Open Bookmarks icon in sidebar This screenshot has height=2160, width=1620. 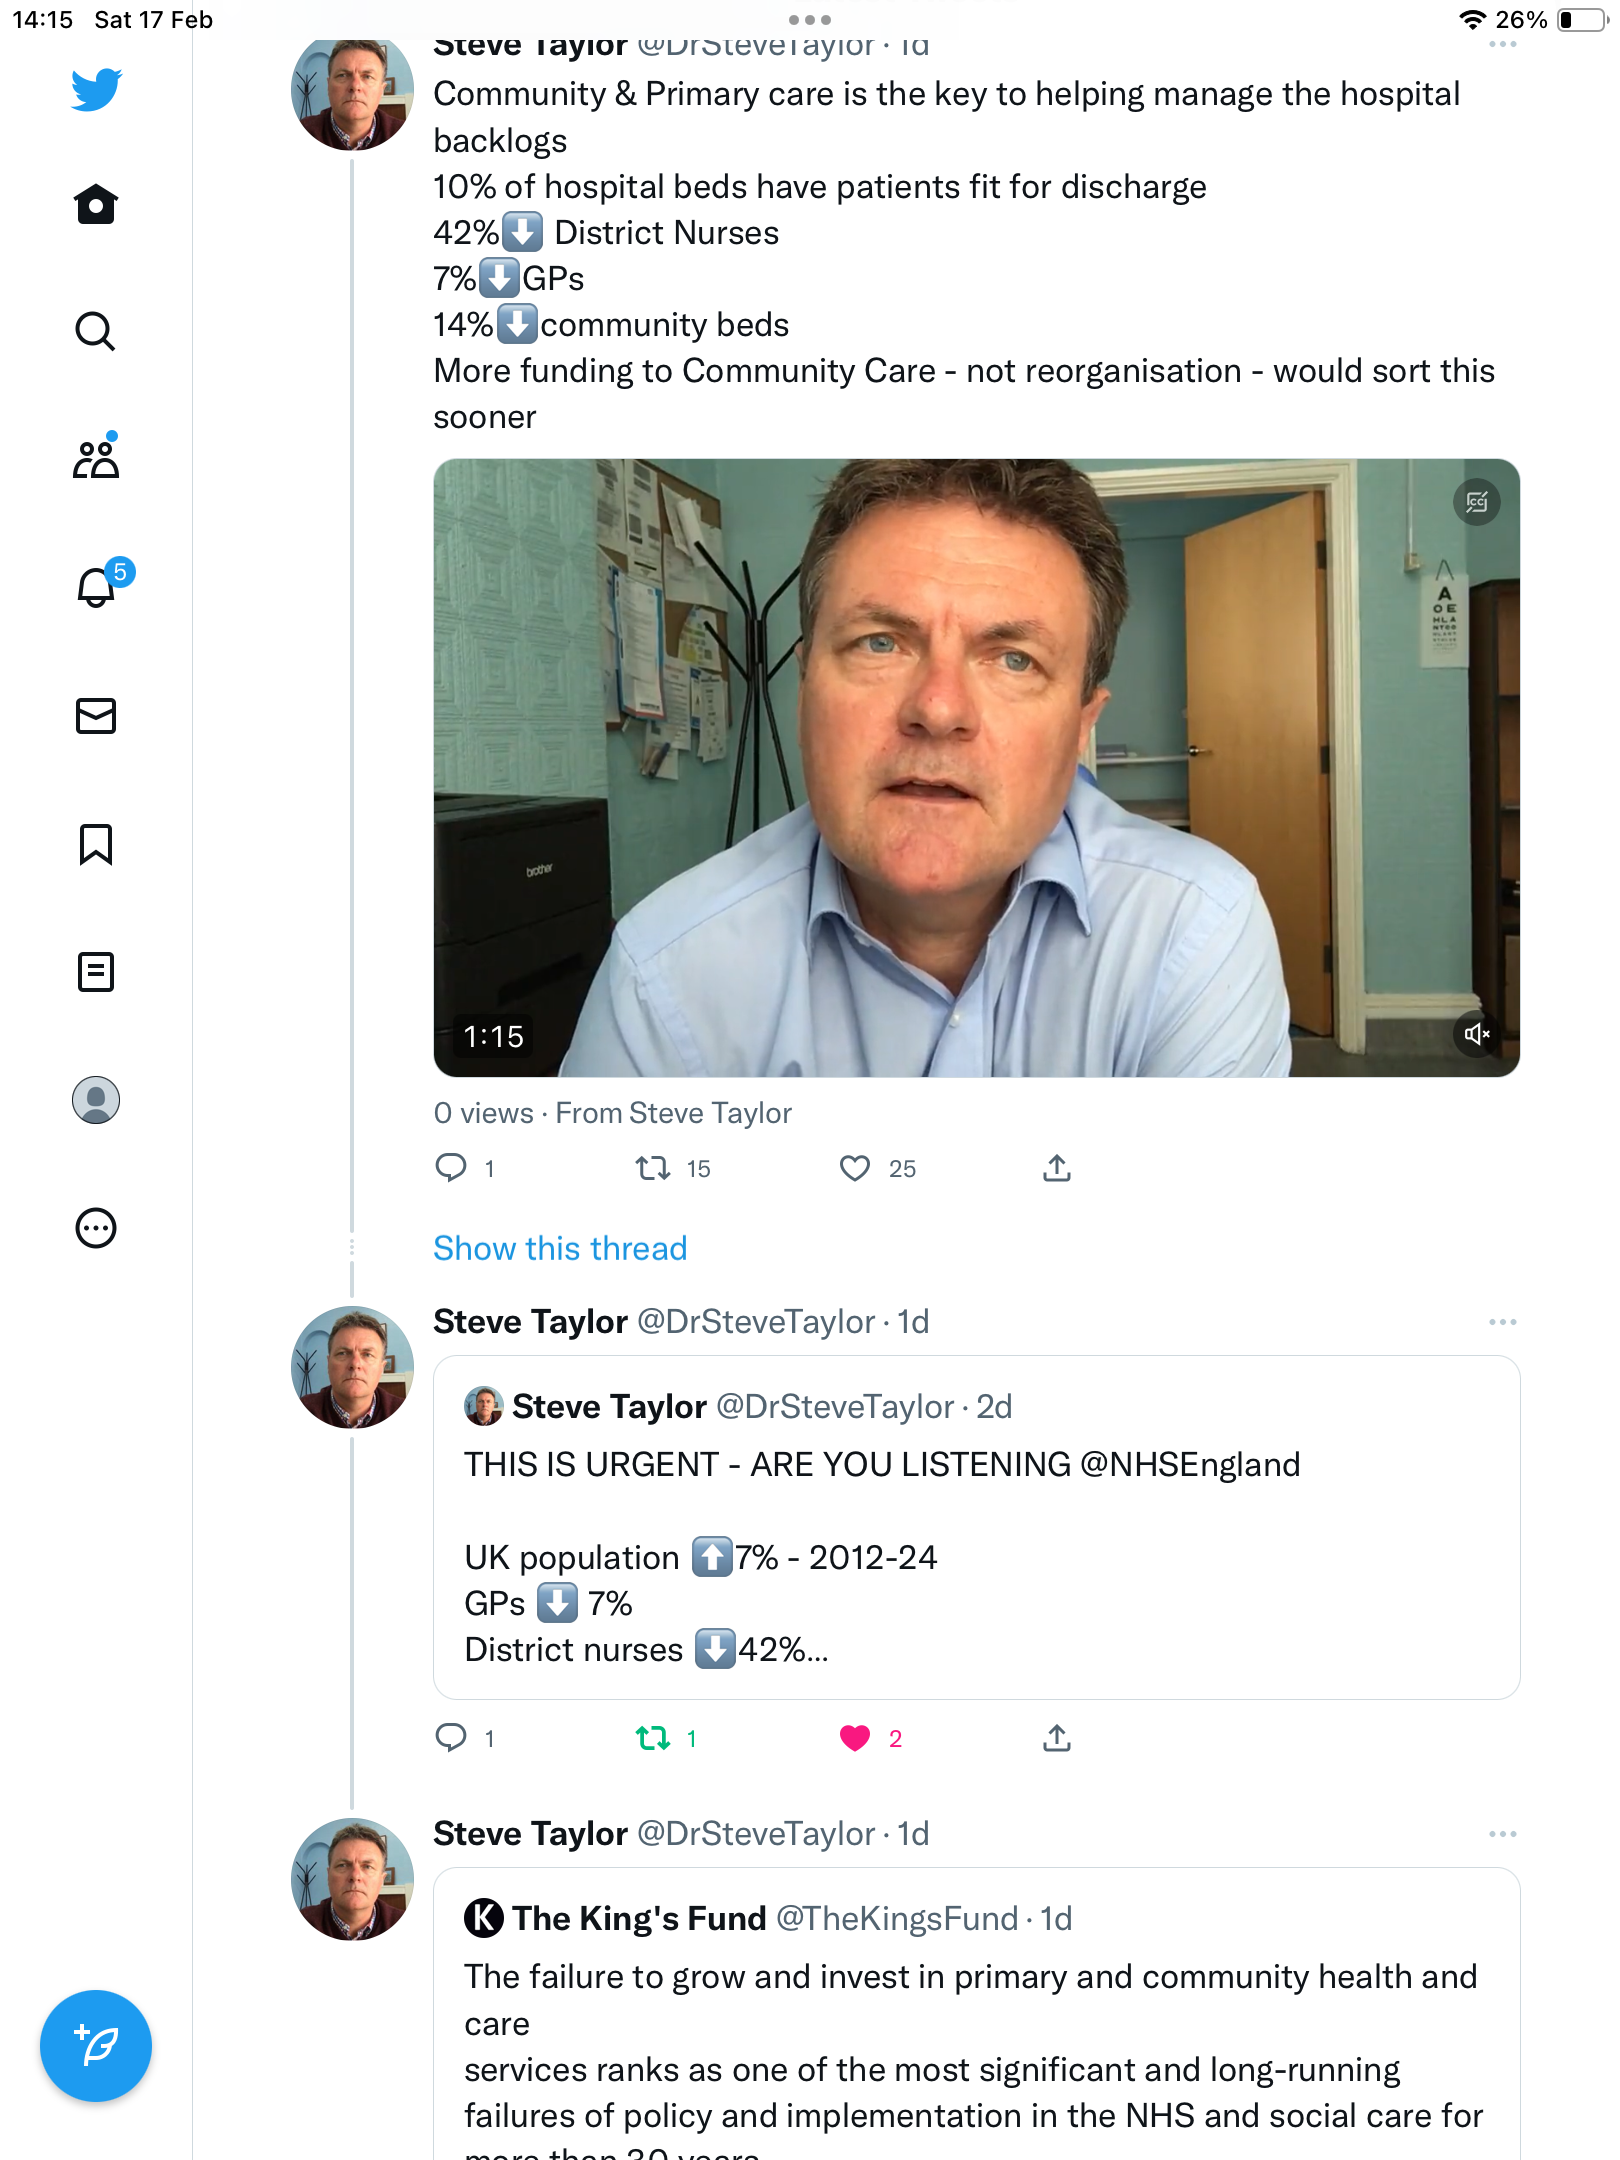(x=96, y=844)
